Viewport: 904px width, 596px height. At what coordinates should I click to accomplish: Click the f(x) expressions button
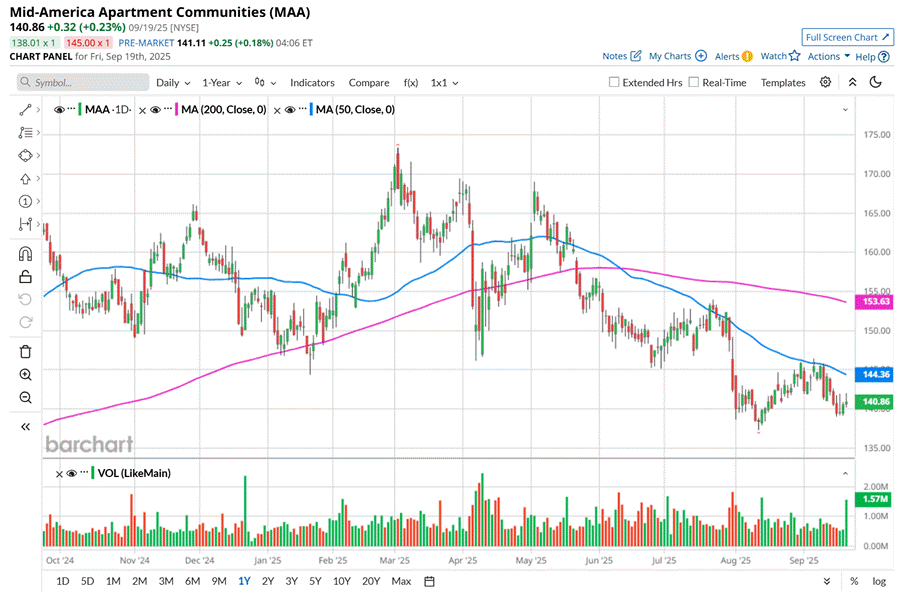pyautogui.click(x=410, y=82)
